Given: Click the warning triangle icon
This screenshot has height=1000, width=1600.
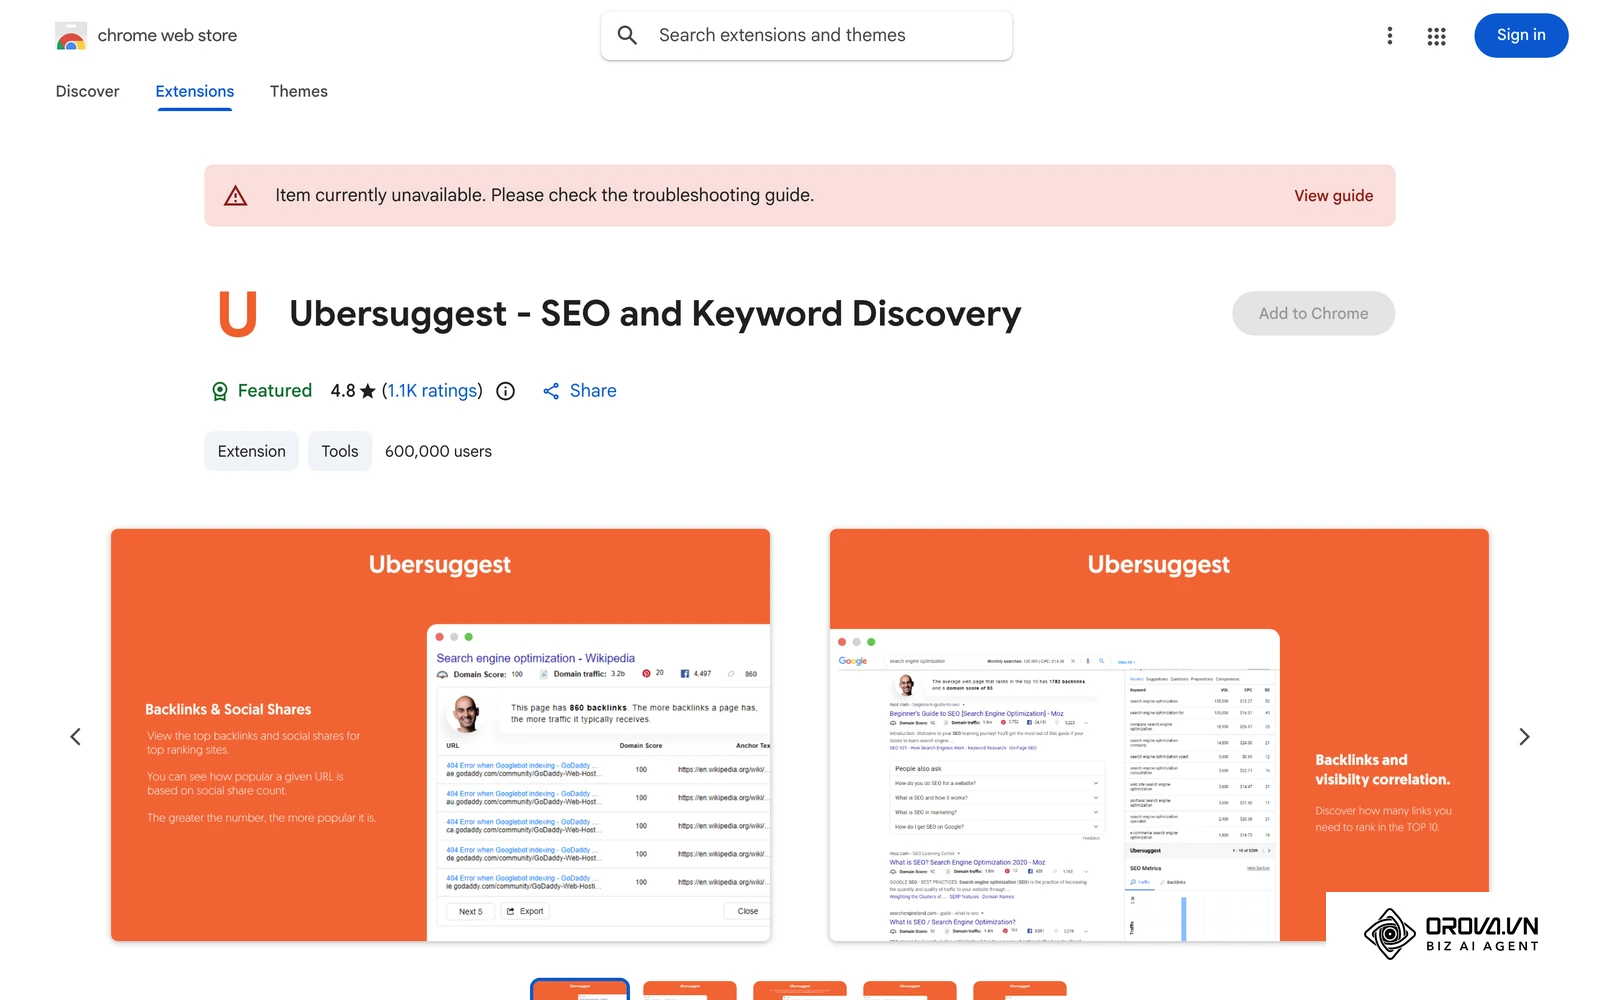Looking at the screenshot, I should point(236,196).
